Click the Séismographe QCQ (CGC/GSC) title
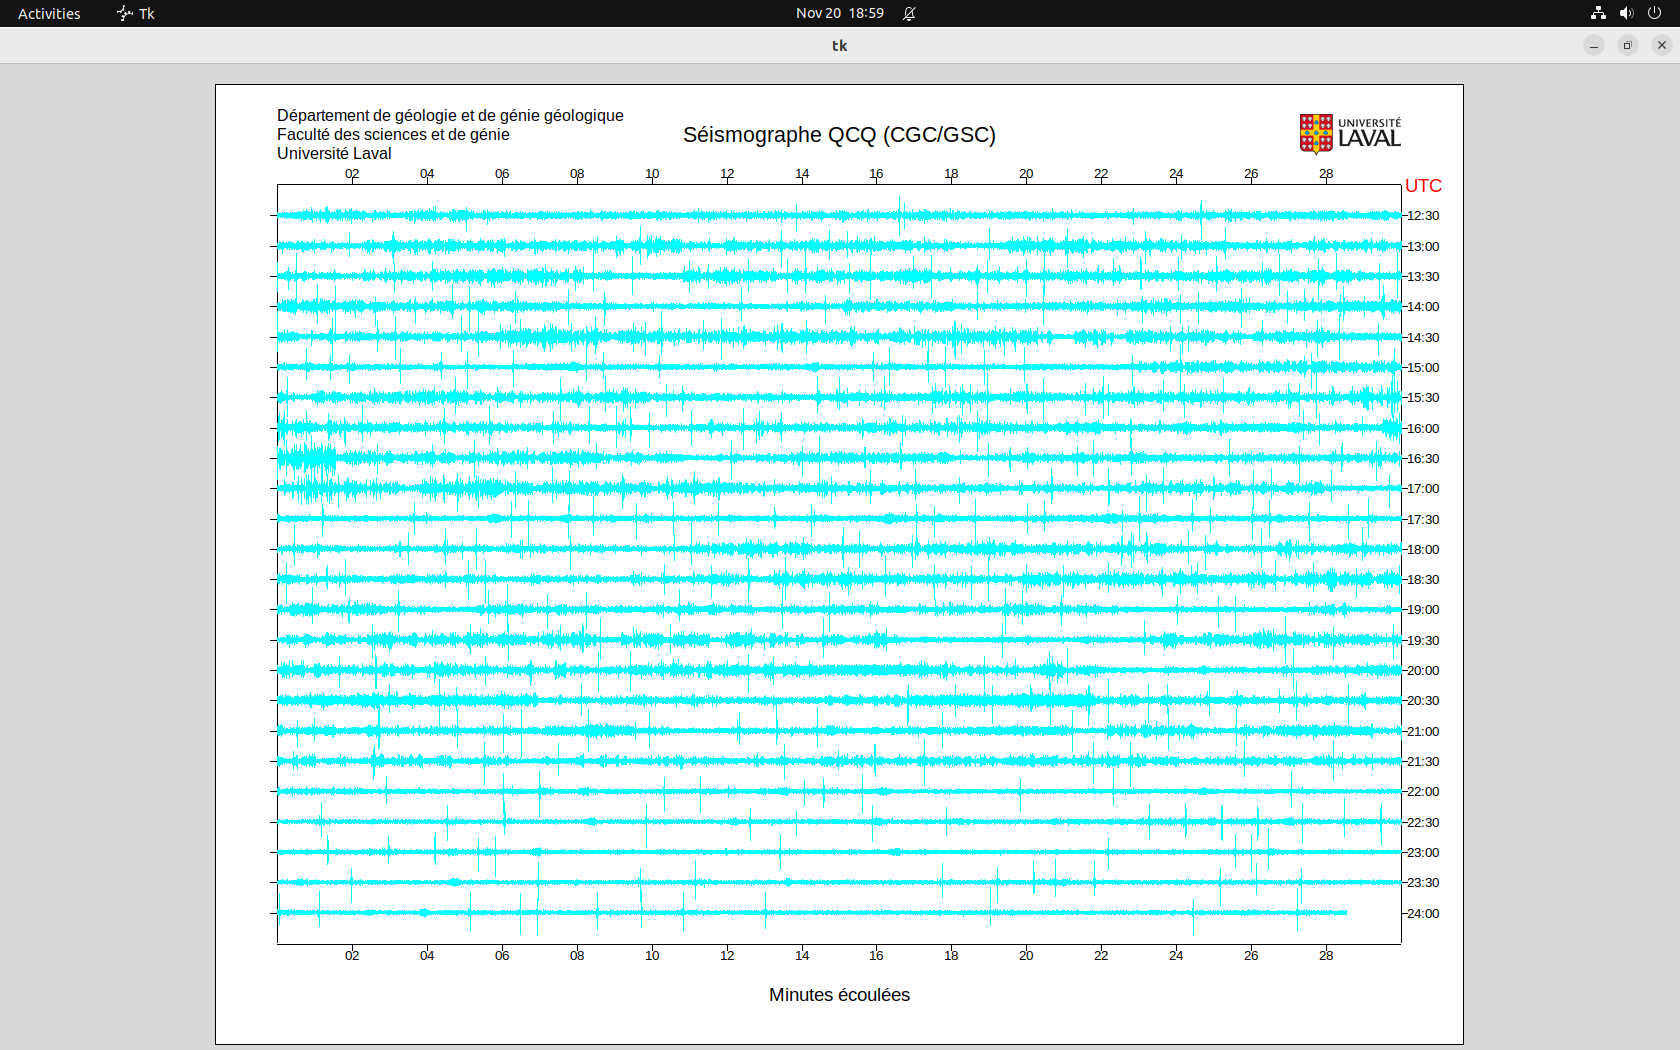The width and height of the screenshot is (1680, 1050). pyautogui.click(x=839, y=135)
